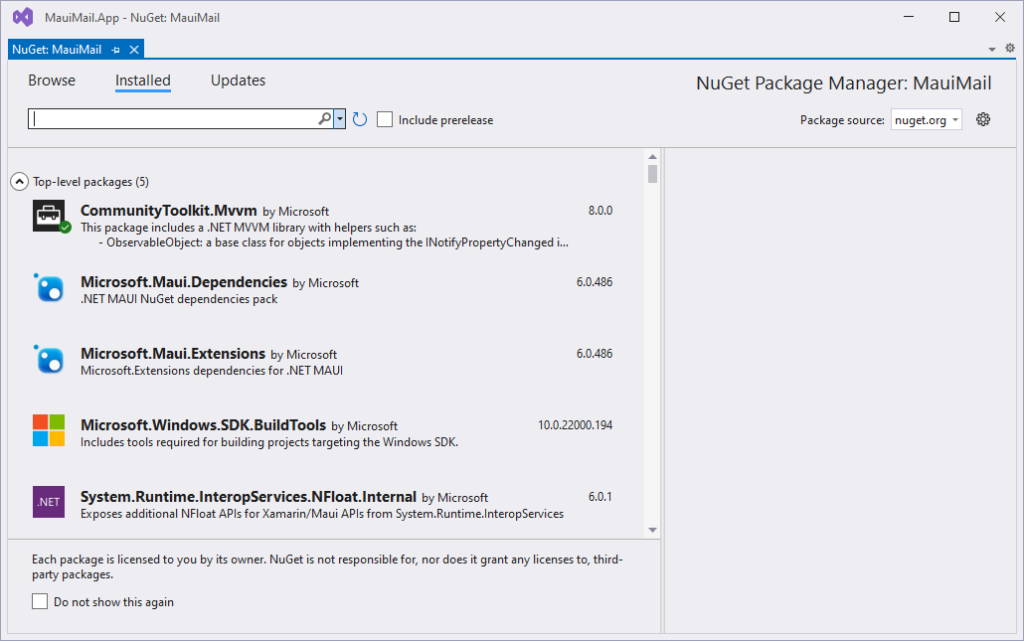Open the Package source dropdown
This screenshot has height=641, width=1024.
point(926,120)
